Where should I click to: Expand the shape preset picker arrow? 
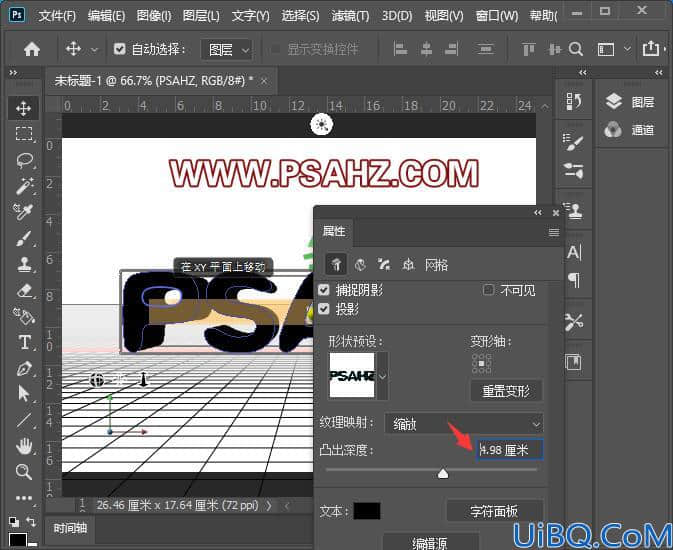[x=382, y=376]
